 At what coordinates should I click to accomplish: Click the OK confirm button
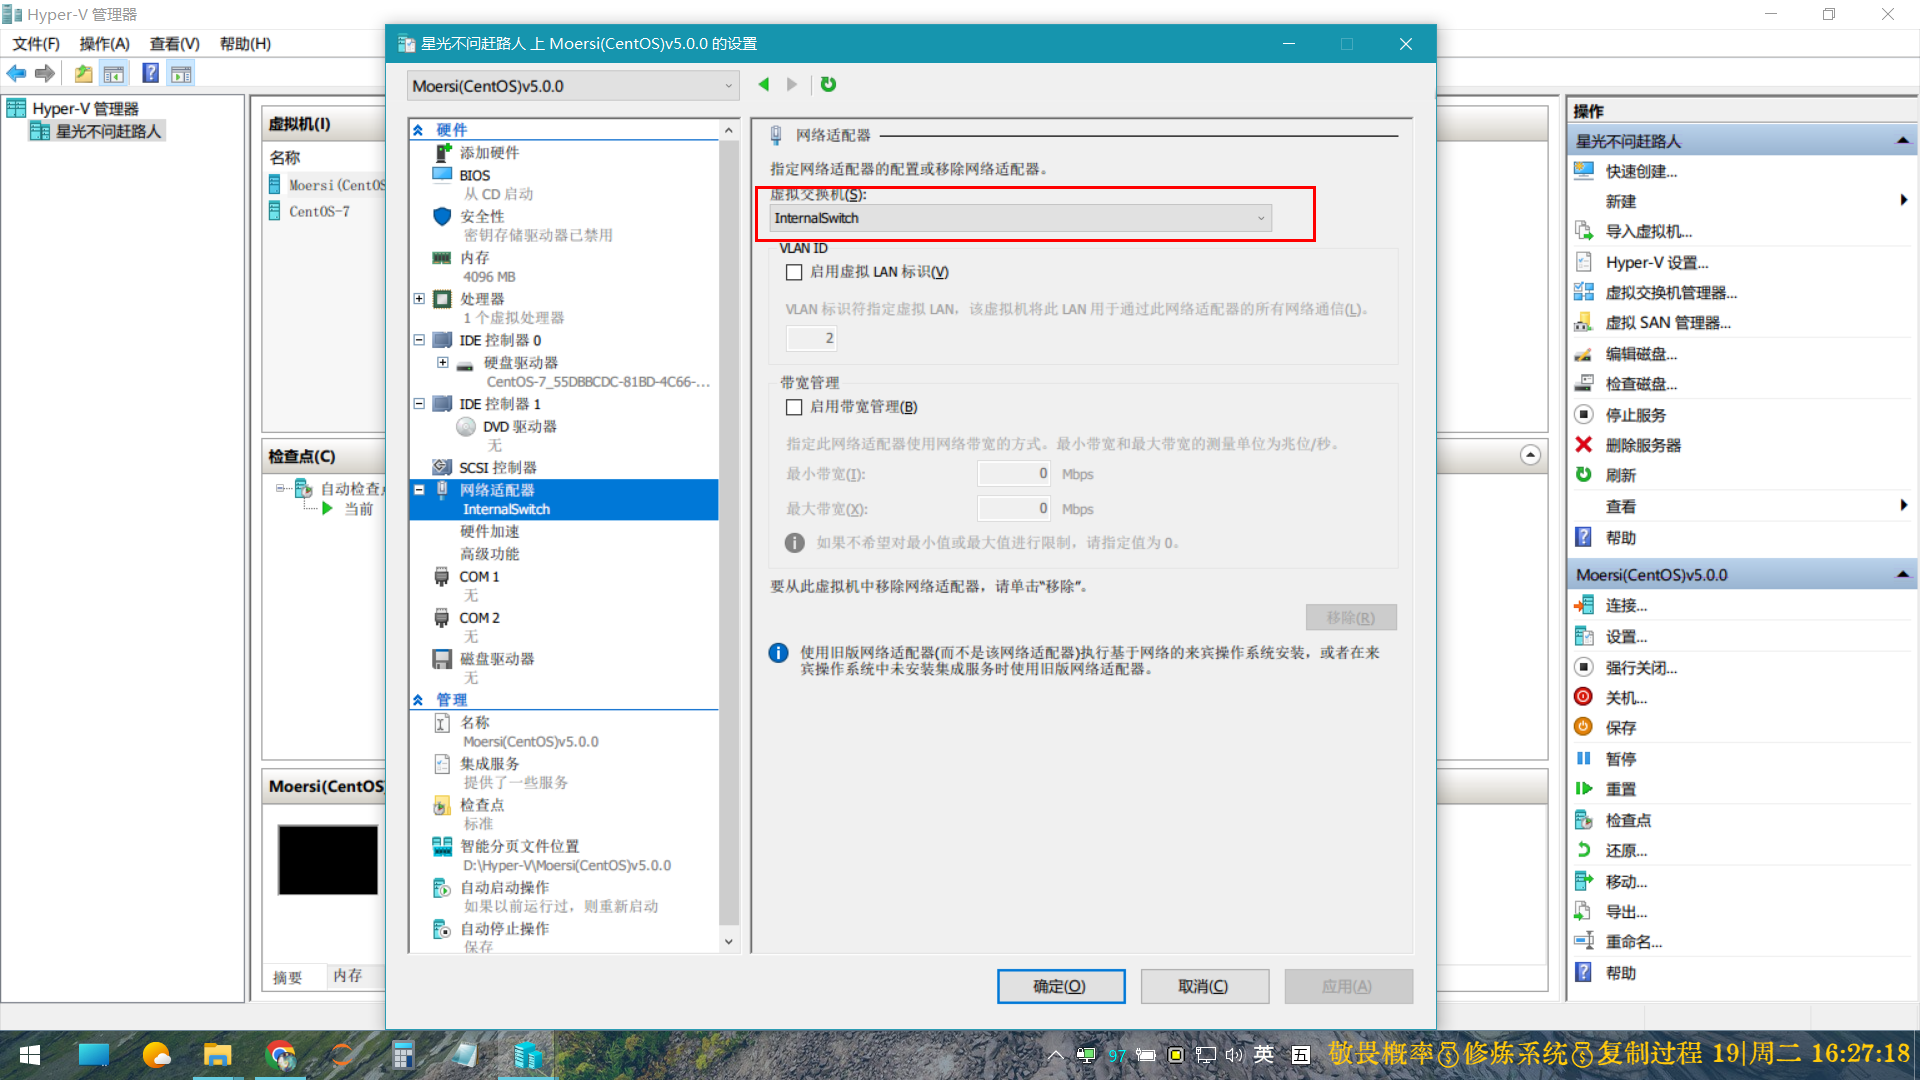coord(1061,986)
